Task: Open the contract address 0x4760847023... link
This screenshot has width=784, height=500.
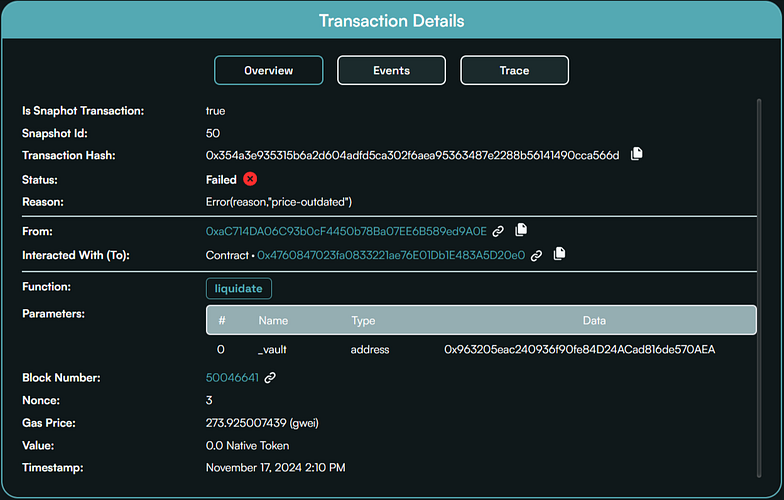Action: [x=391, y=256]
